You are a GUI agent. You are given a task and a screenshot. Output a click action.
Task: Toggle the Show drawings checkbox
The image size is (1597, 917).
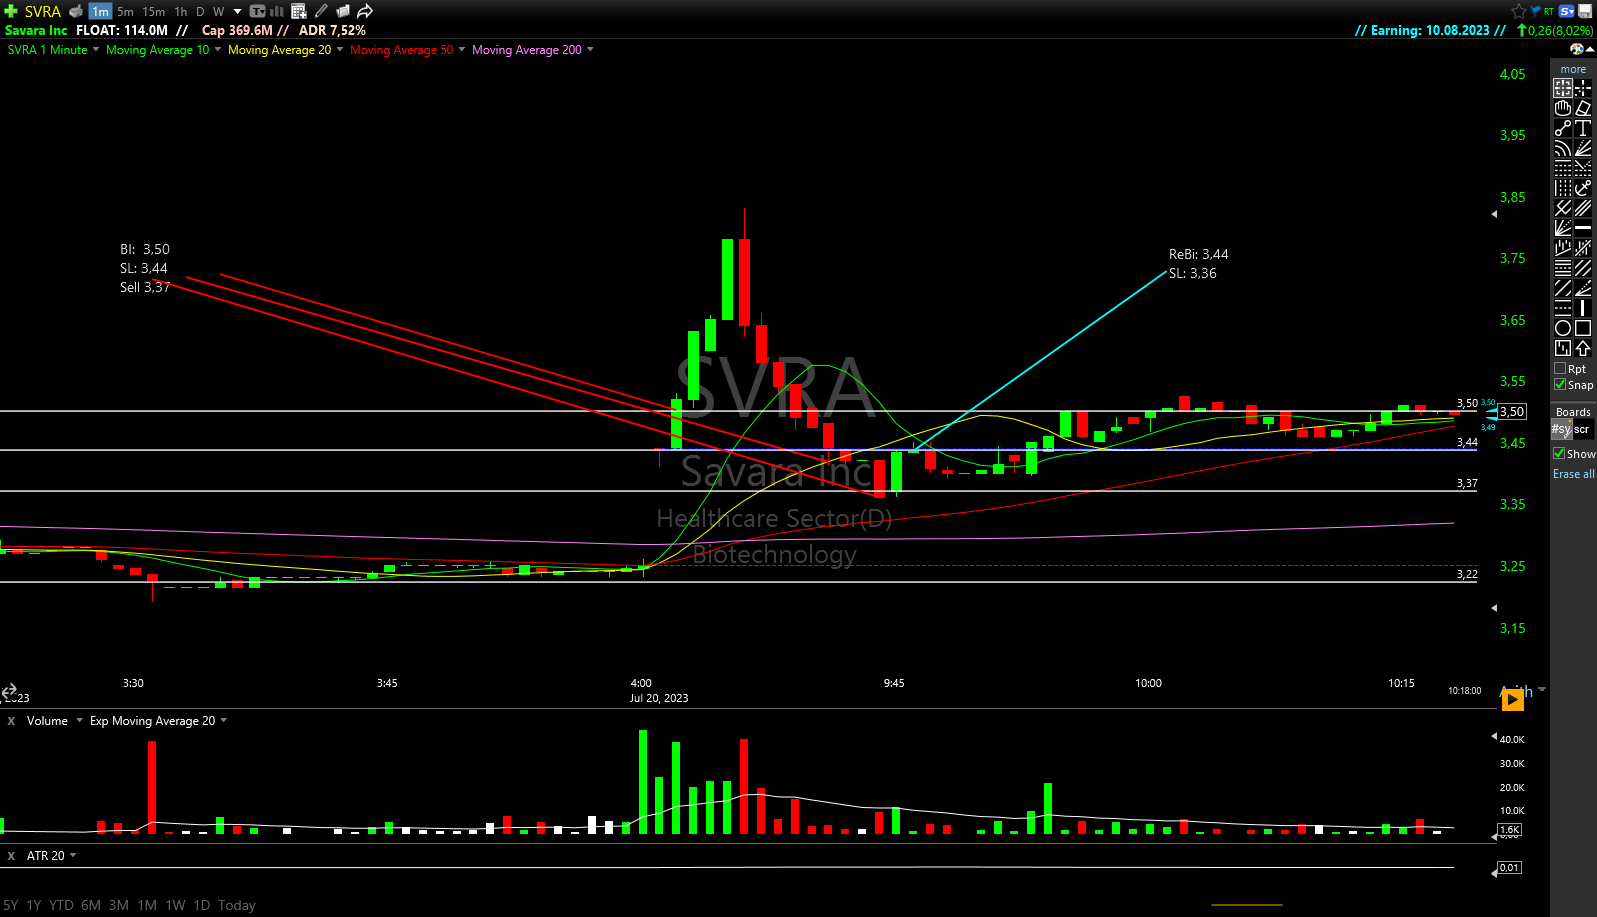(1559, 454)
